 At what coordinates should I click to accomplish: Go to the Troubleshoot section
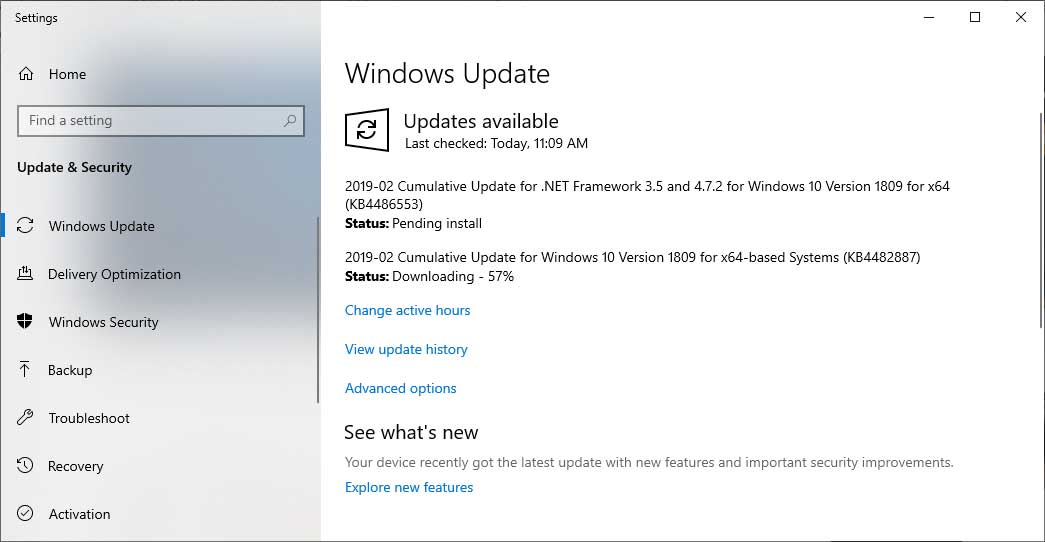point(89,418)
